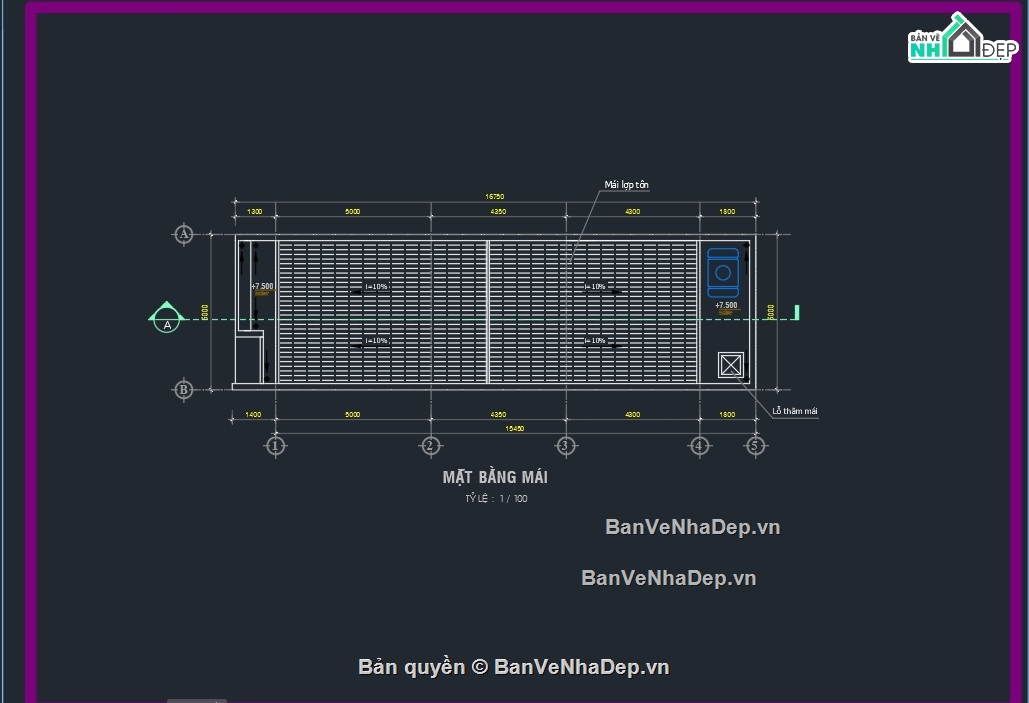Viewport: 1029px width, 703px height.
Task: Select the 15450 bottom dimension text
Action: [514, 429]
